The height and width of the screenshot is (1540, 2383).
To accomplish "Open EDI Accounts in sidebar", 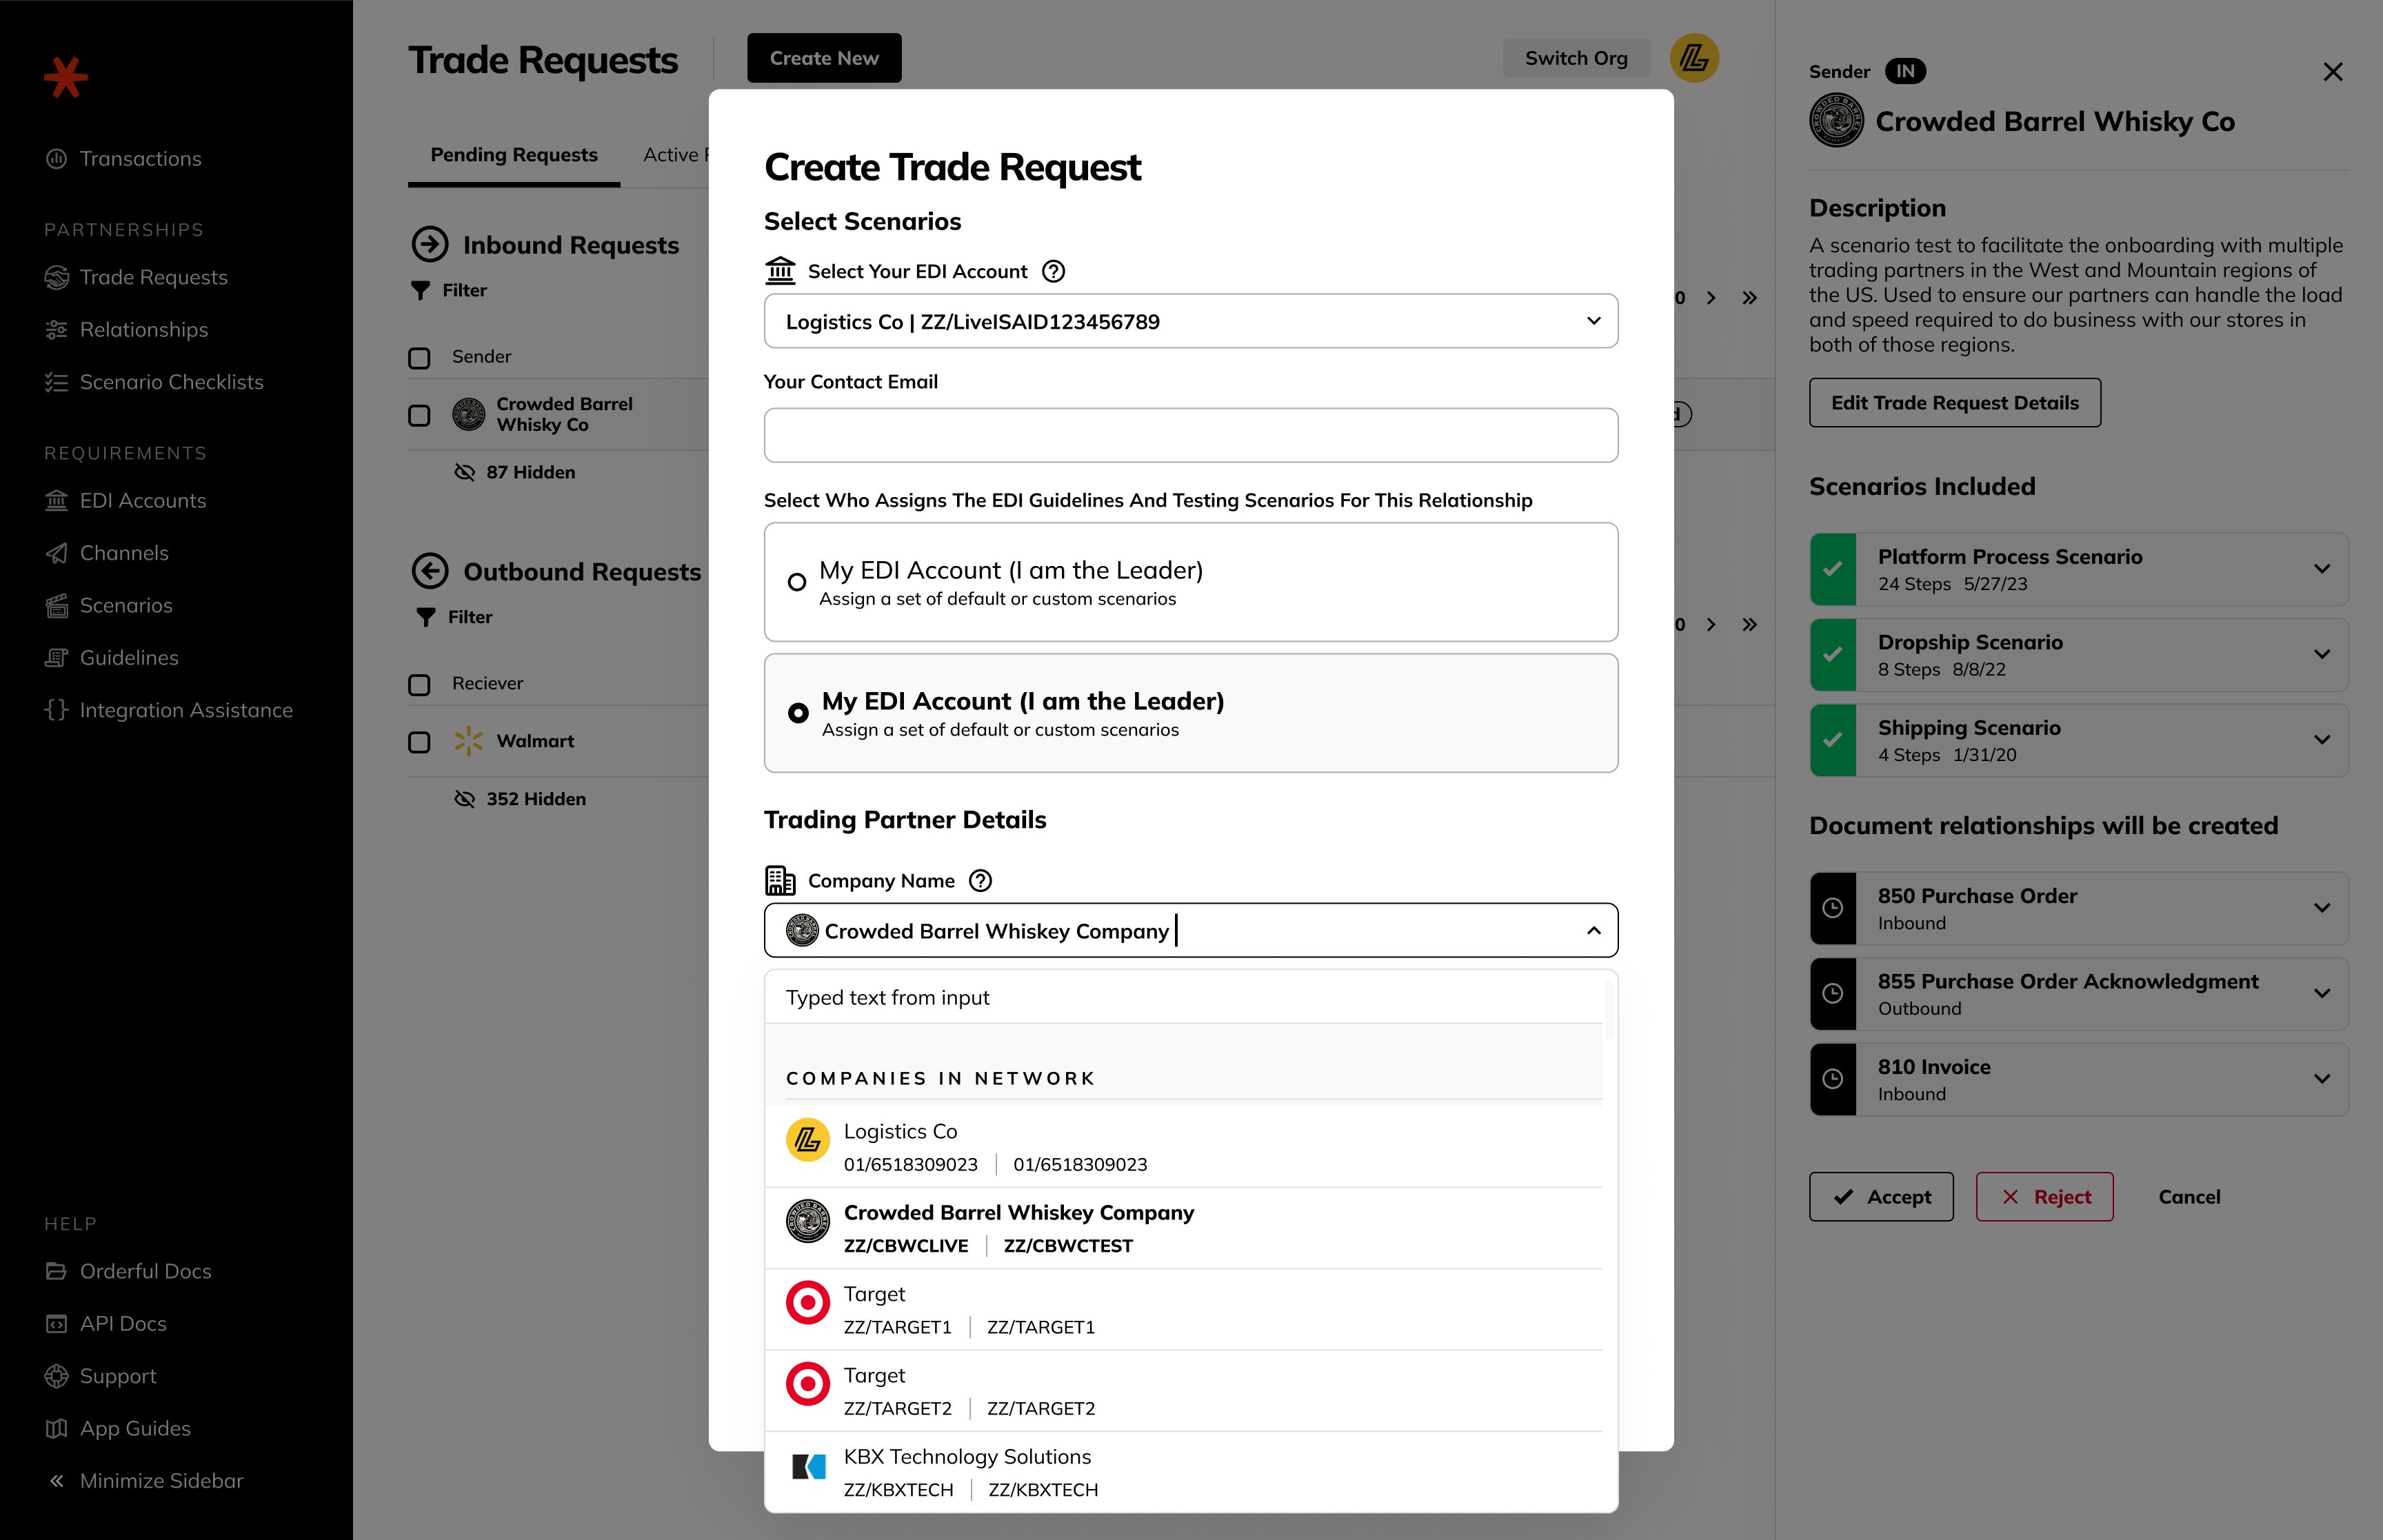I will pos(125,501).
